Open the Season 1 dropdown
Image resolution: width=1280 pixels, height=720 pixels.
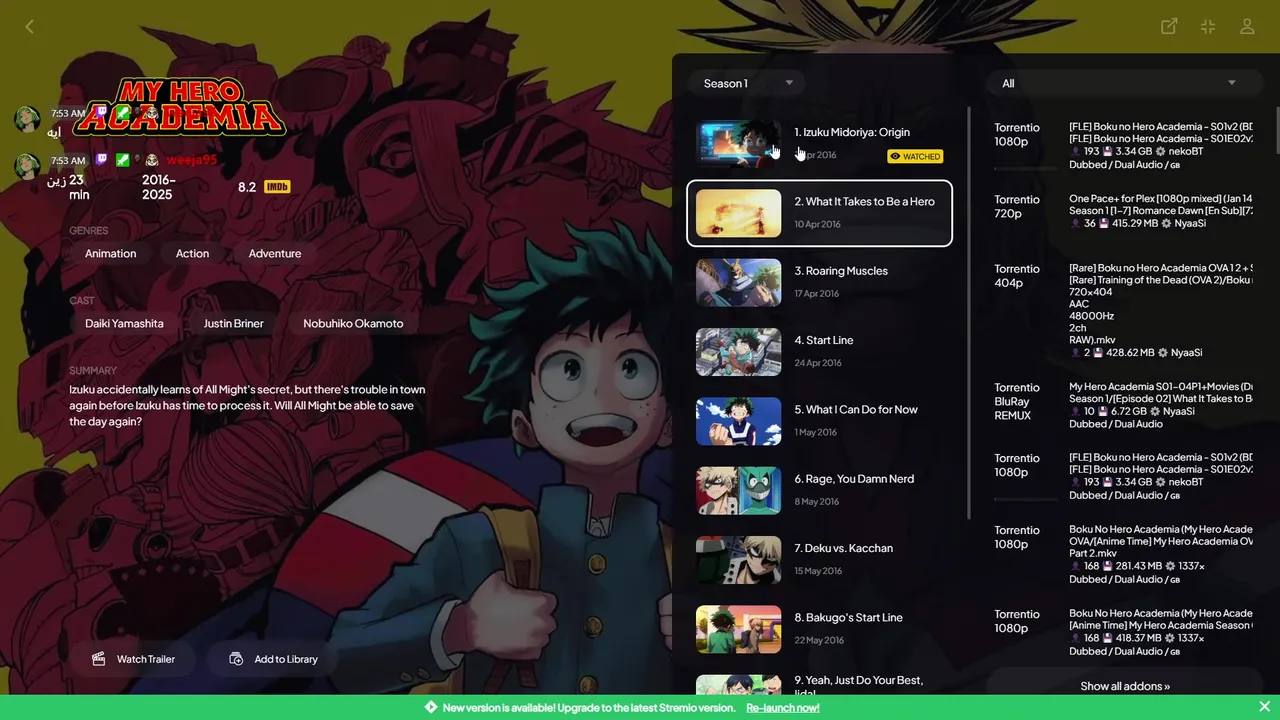tap(748, 83)
